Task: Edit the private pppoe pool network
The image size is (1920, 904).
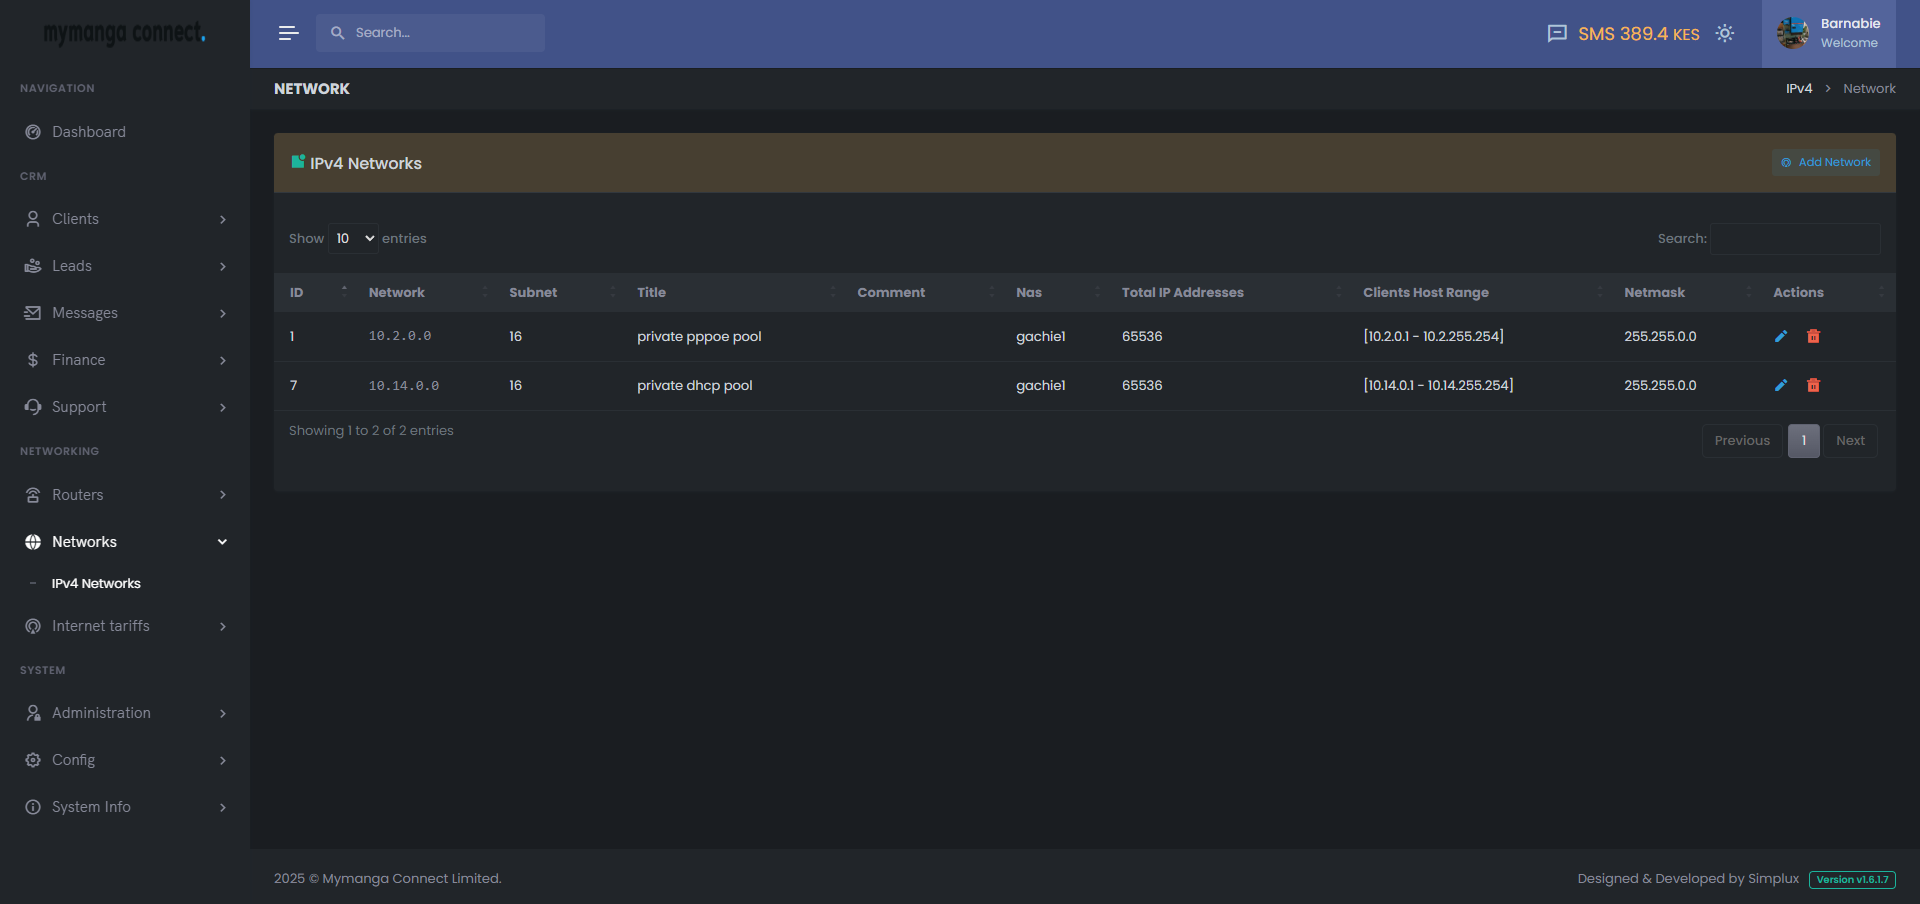Action: [x=1780, y=336]
